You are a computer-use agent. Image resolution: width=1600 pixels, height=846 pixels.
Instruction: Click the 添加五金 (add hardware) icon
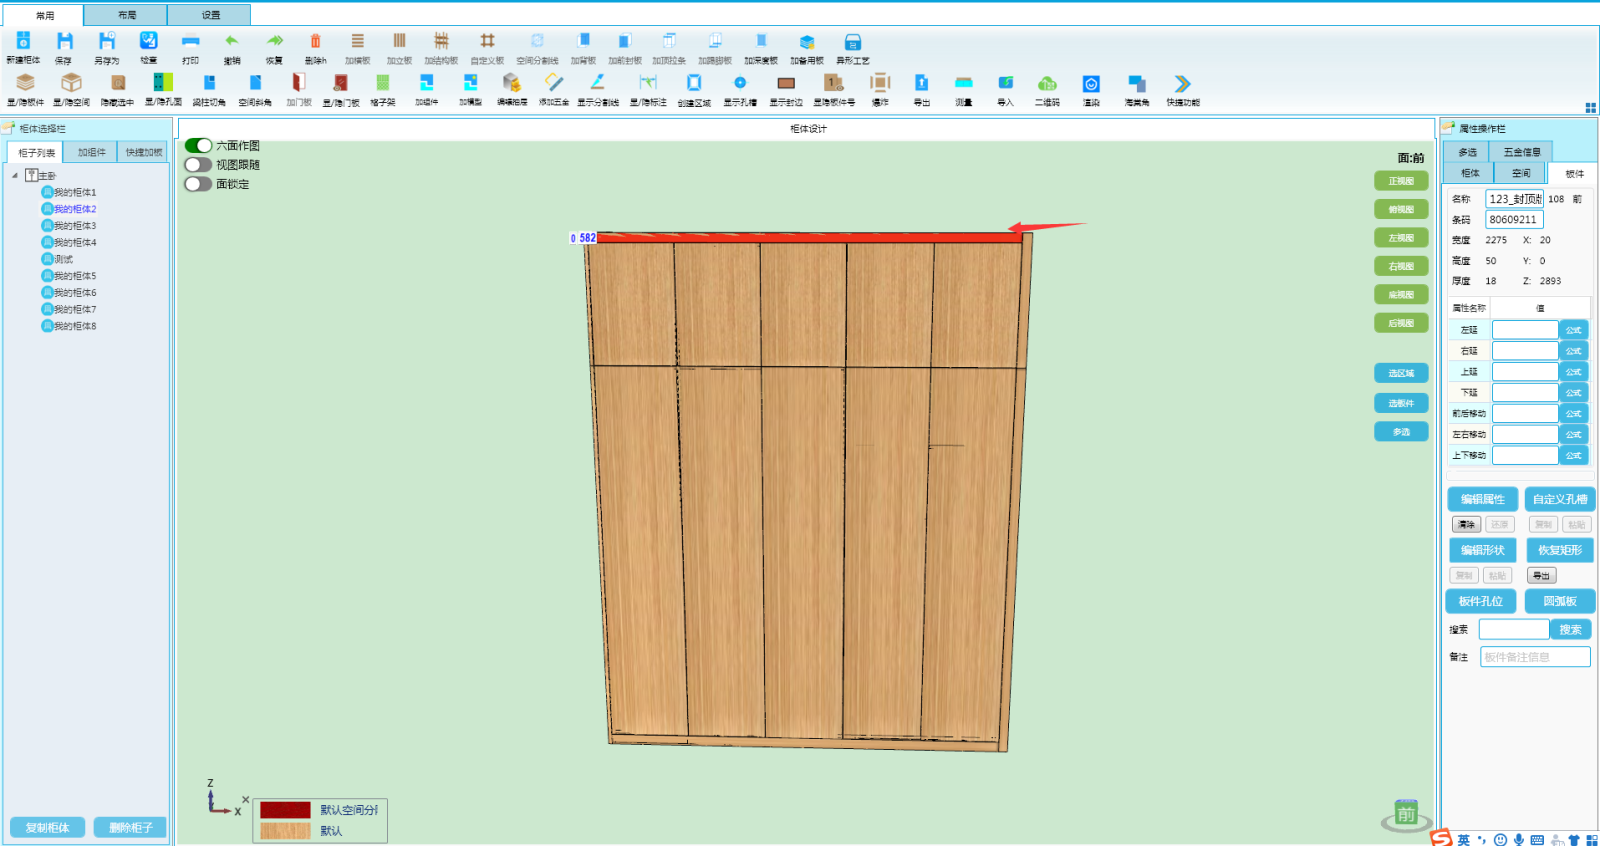click(x=554, y=84)
